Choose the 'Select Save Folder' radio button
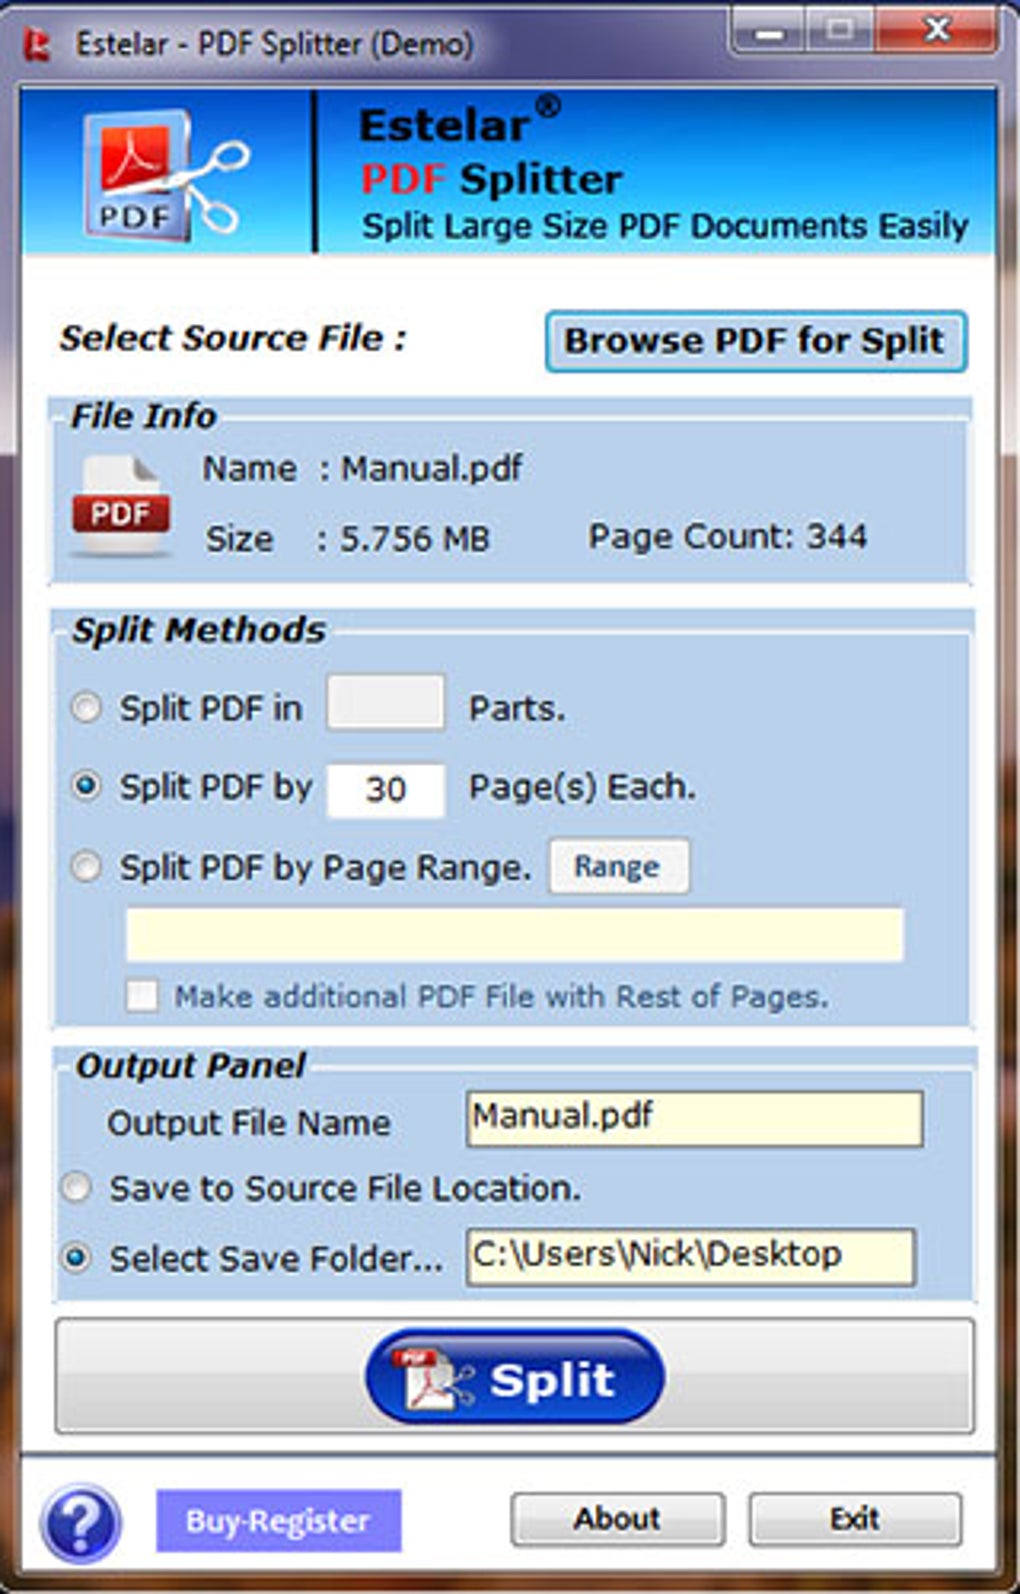 click(76, 1258)
